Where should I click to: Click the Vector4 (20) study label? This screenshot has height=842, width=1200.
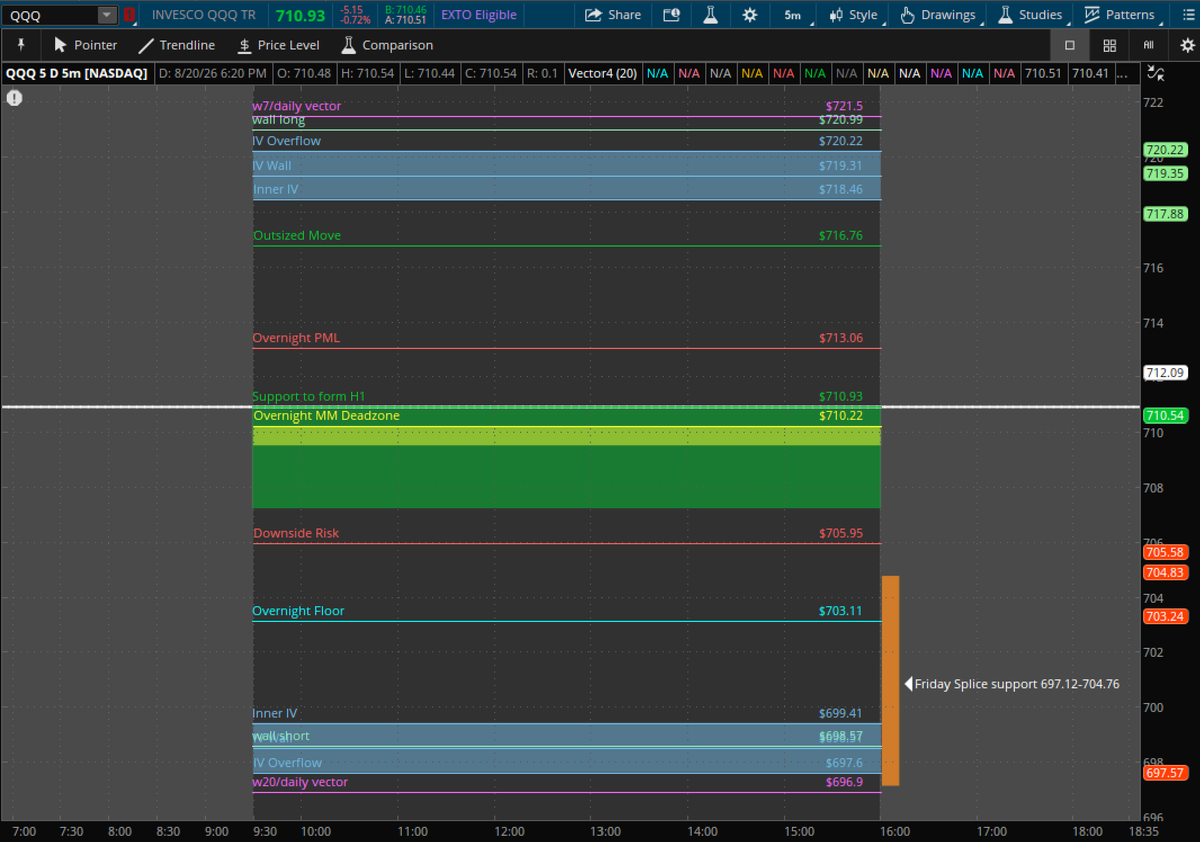point(603,73)
